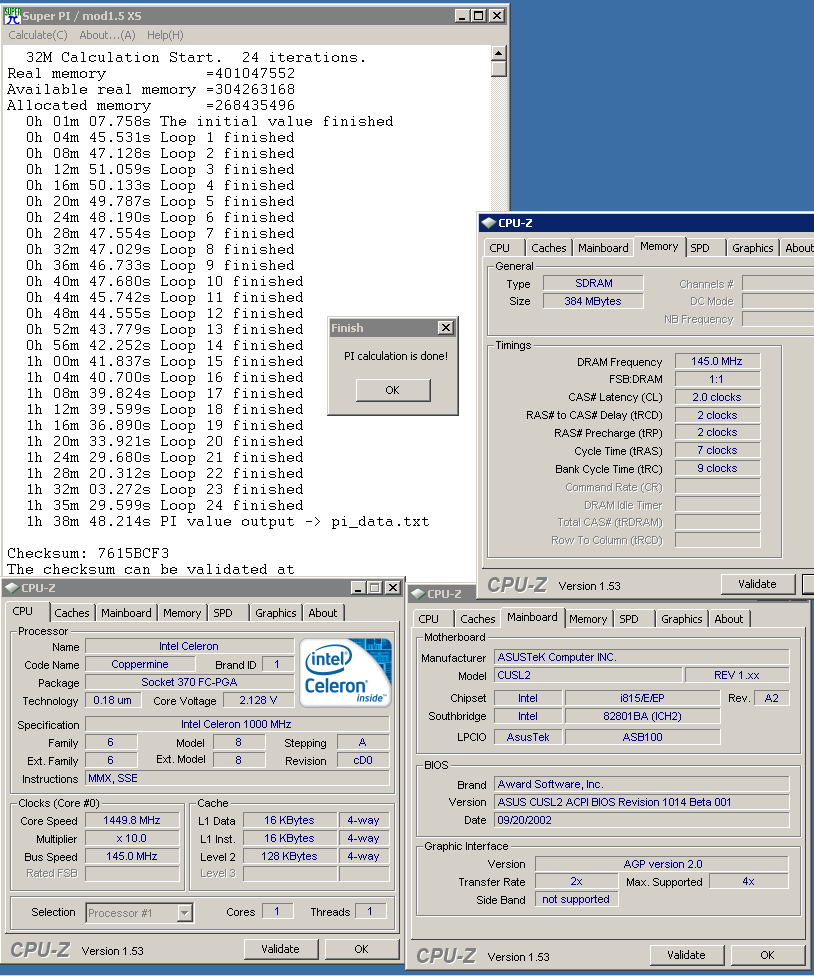
Task: Click the Super PI title bar icon
Action: [x=13, y=15]
